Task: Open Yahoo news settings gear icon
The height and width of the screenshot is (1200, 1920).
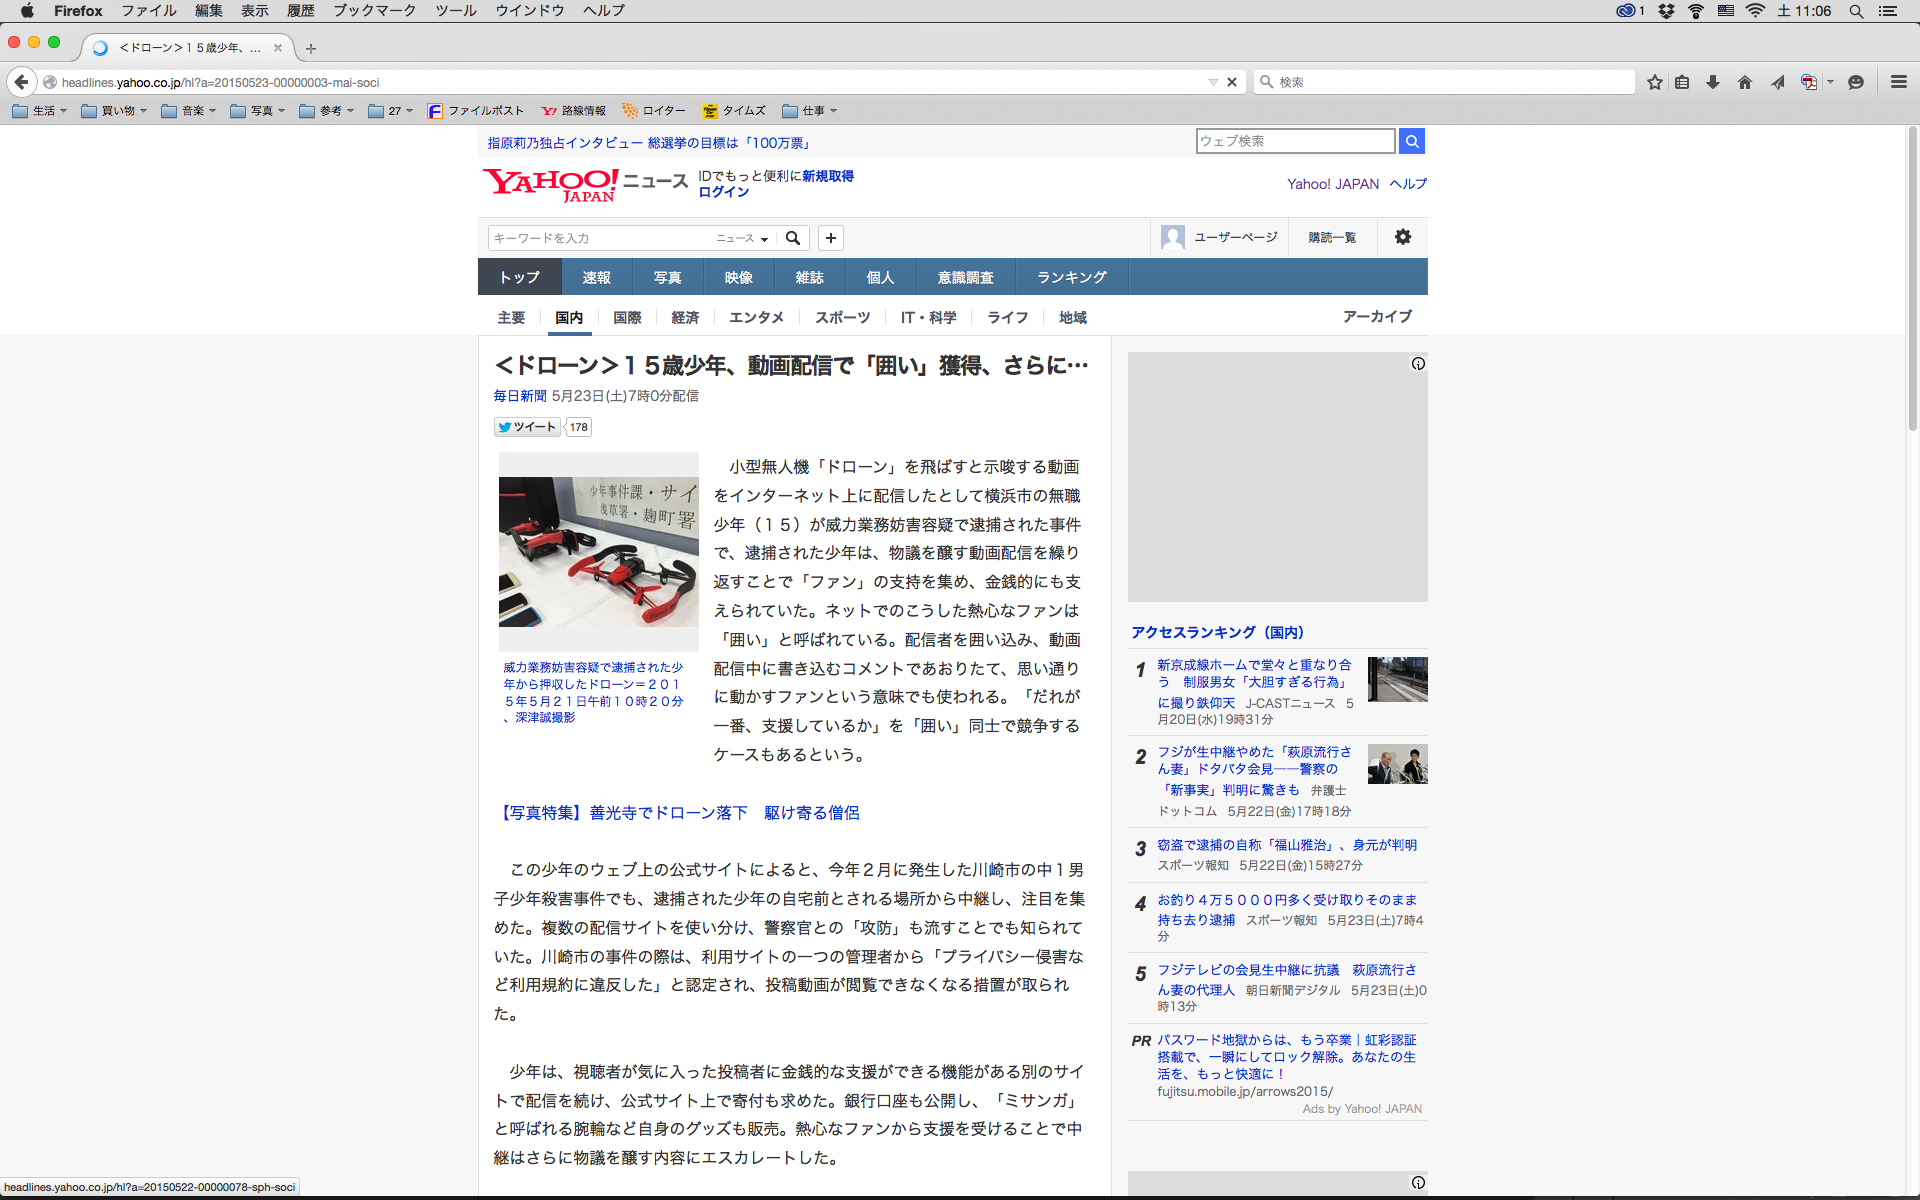Action: point(1403,237)
